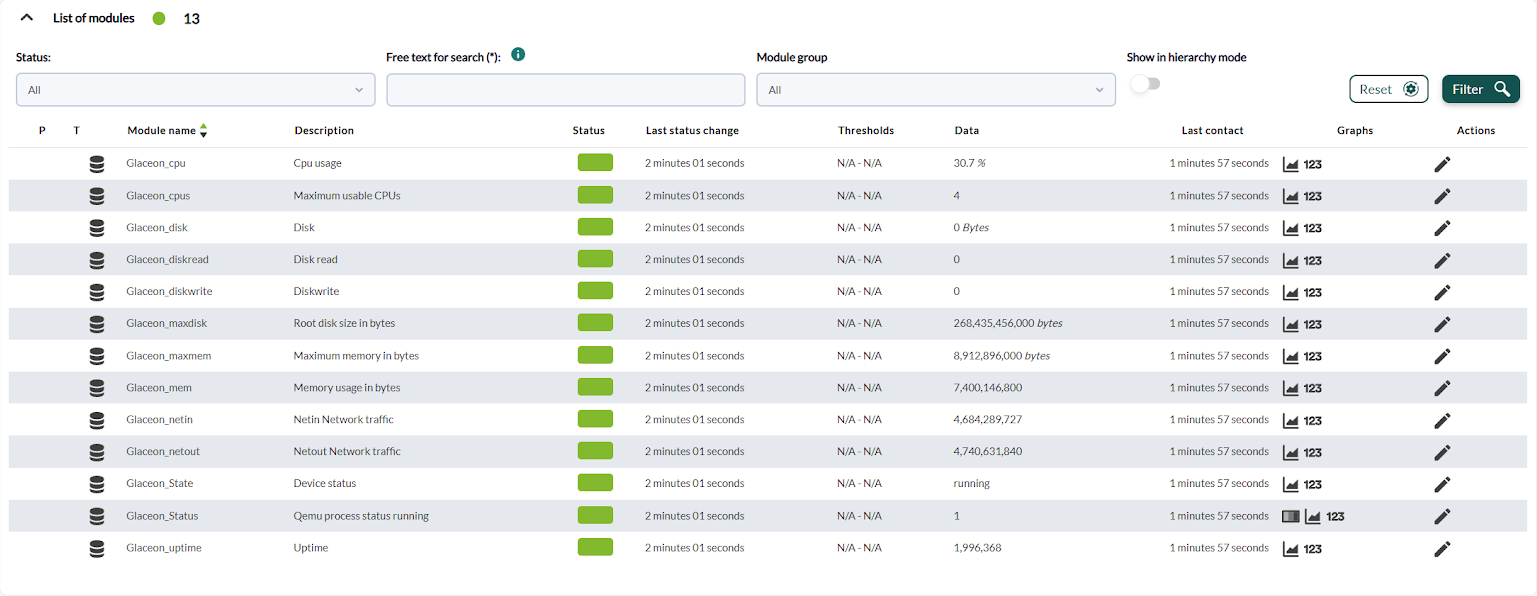Screen dimensions: 1537x596
Task: Sort by Module name column arrows
Action: 204,130
